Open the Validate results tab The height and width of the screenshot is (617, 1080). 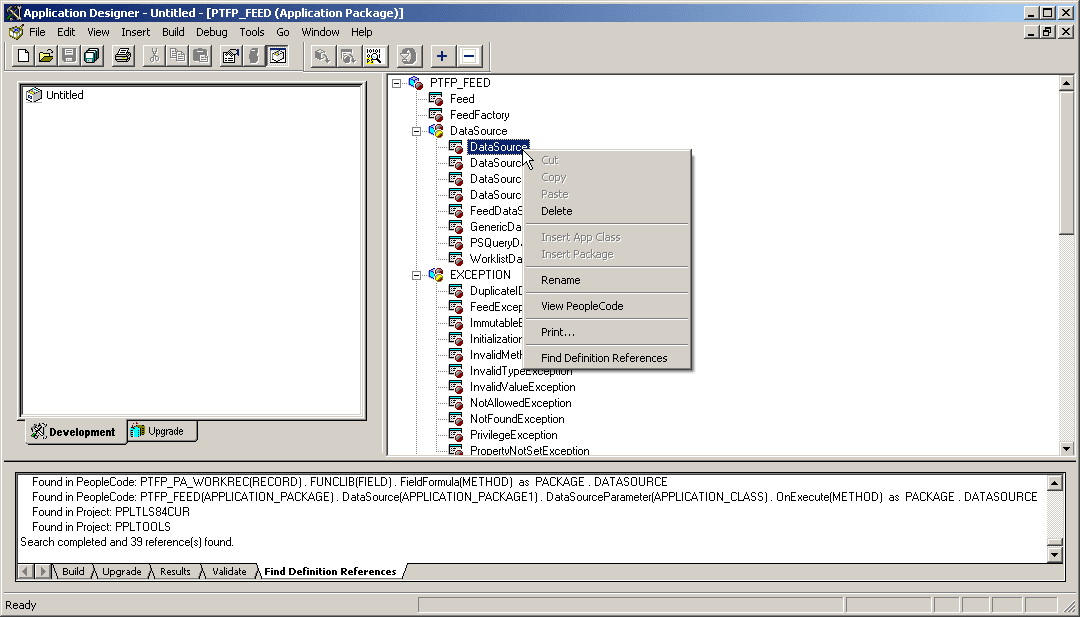(228, 571)
